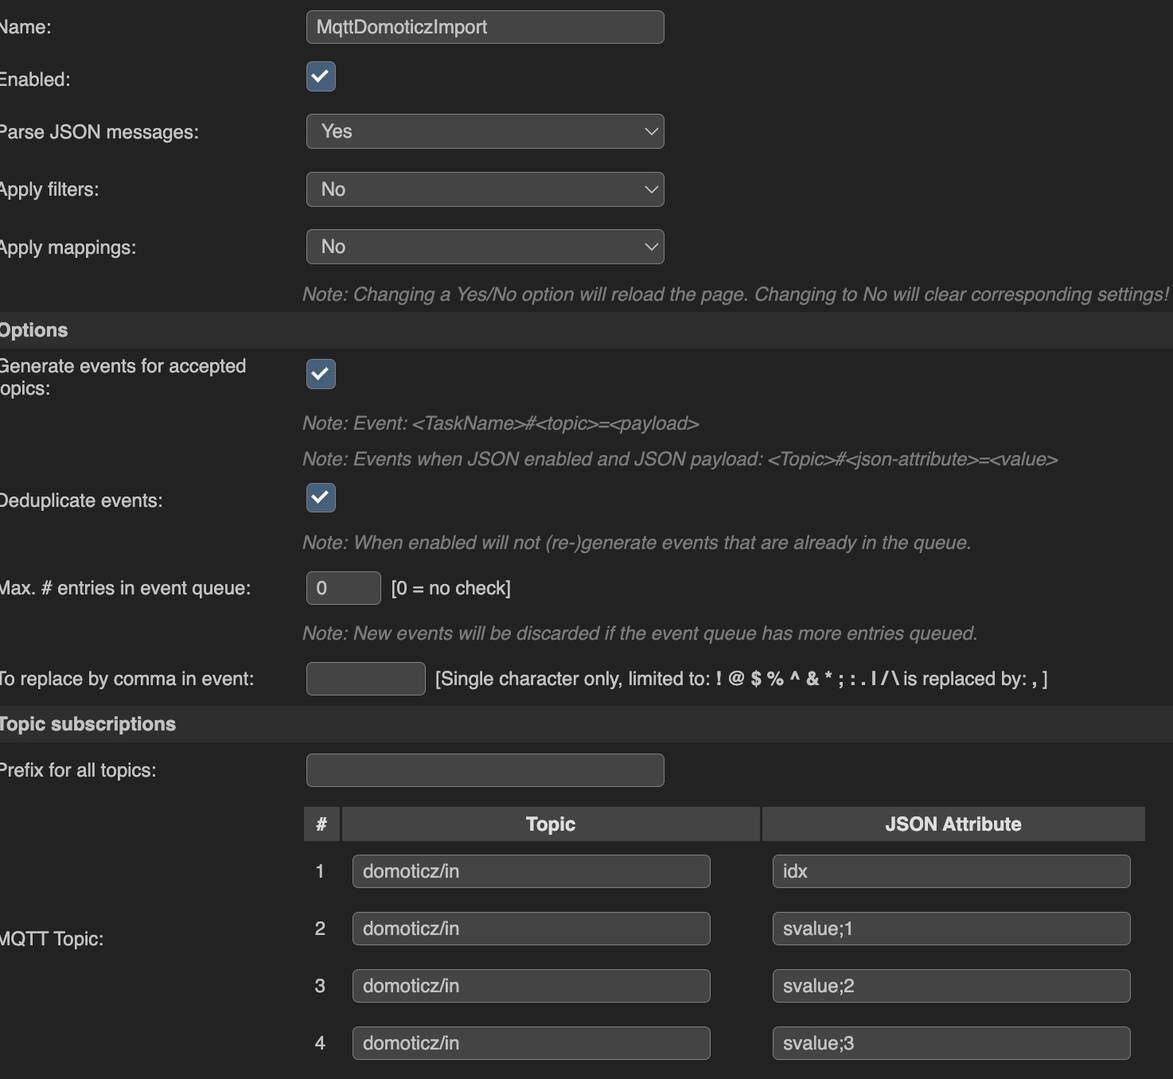Click the Name field containing MqttDomoticzImport
The width and height of the screenshot is (1173, 1079).
485,27
